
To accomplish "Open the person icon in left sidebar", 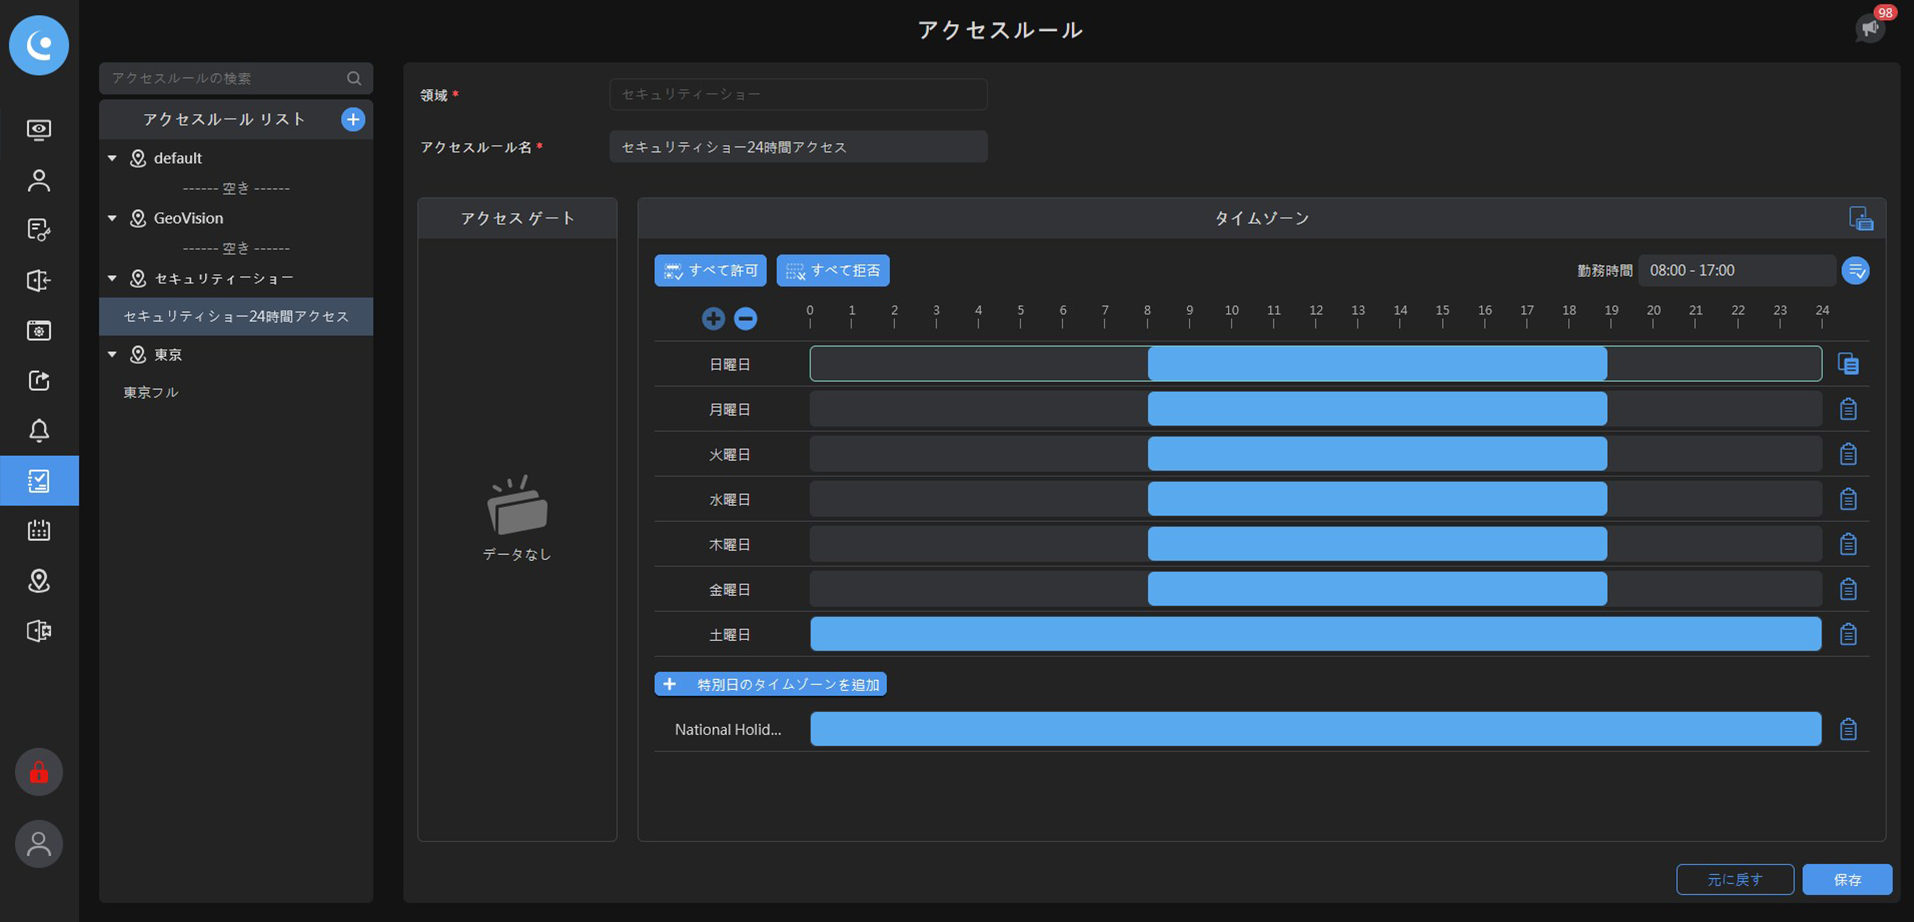I will tap(39, 180).
